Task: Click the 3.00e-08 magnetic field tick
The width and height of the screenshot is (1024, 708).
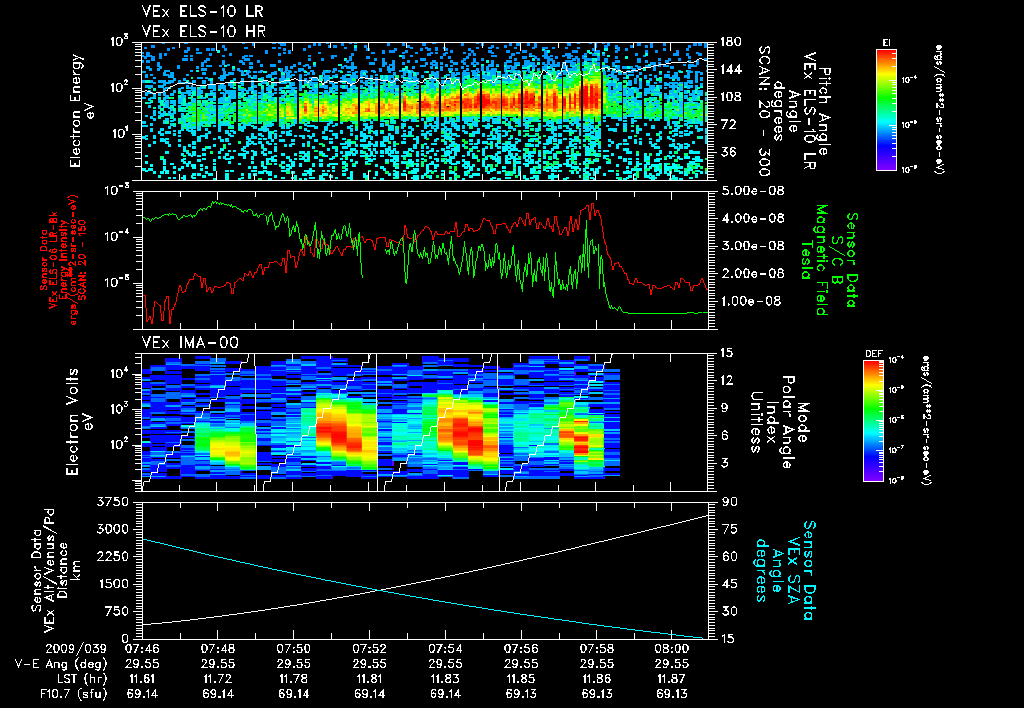Action: click(x=752, y=246)
